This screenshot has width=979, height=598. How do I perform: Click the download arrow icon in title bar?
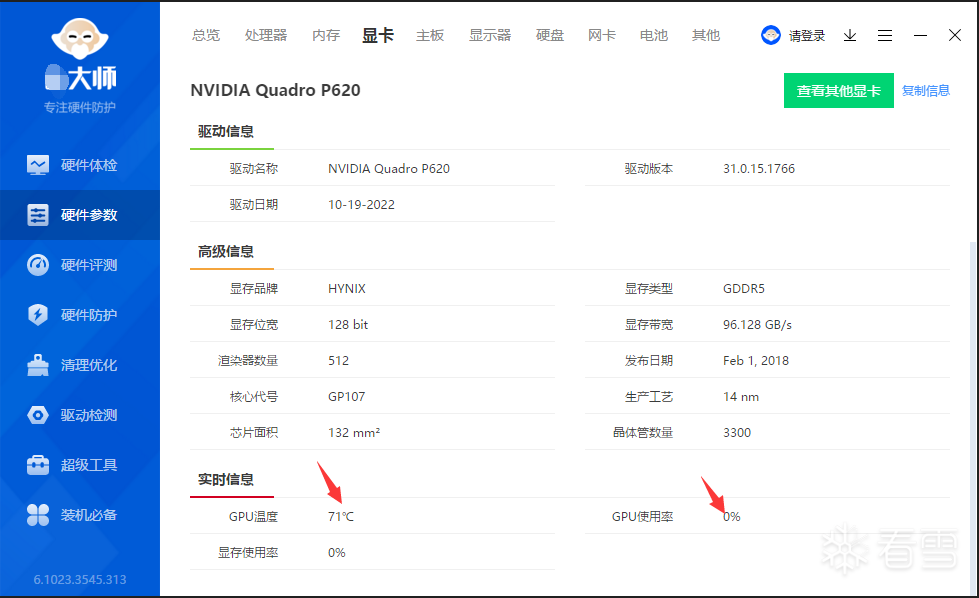(850, 36)
